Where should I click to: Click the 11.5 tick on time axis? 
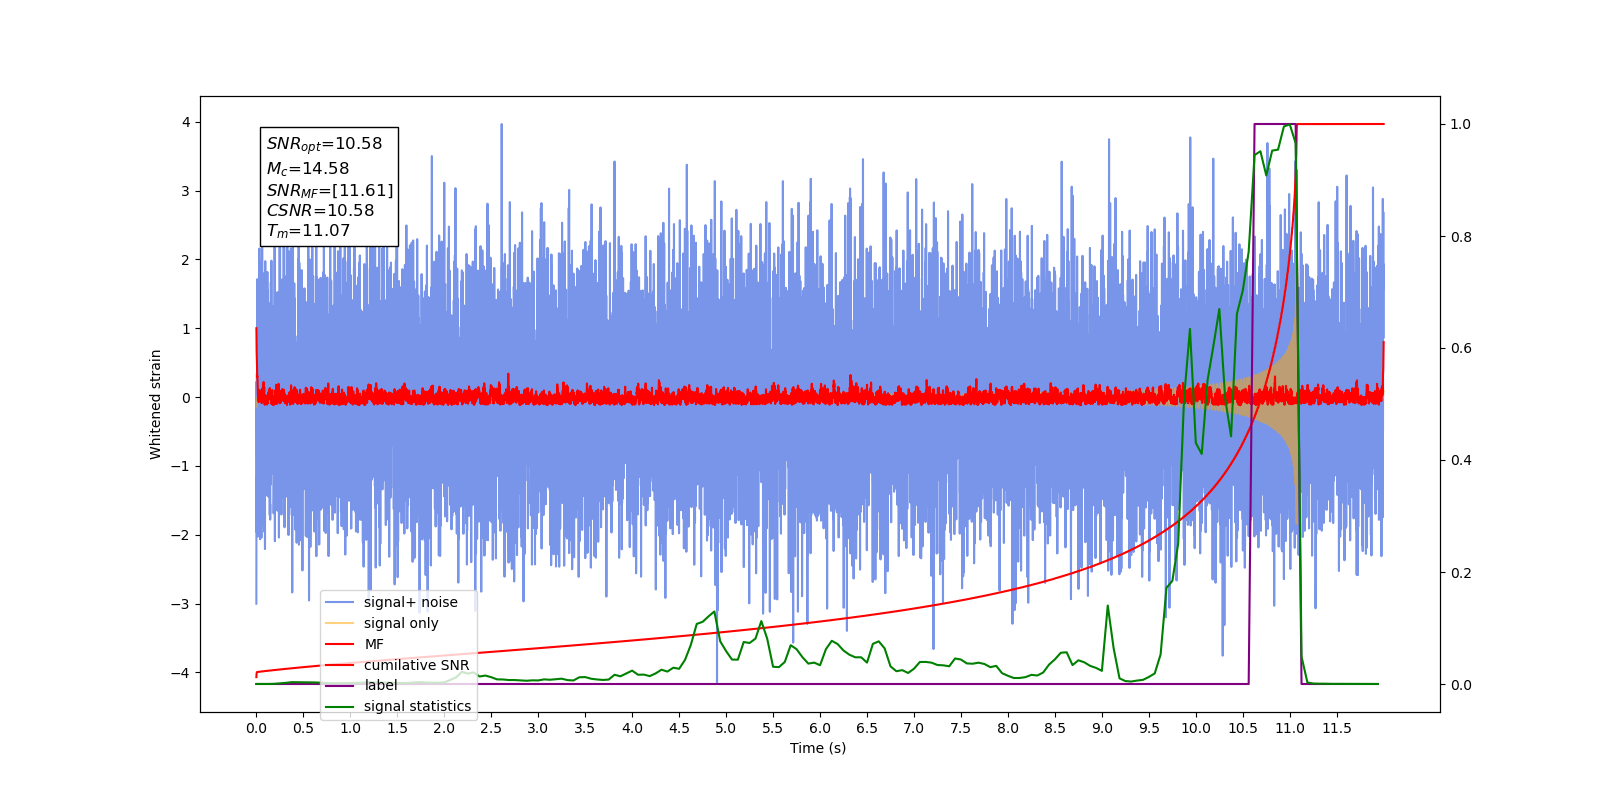pos(1337,728)
